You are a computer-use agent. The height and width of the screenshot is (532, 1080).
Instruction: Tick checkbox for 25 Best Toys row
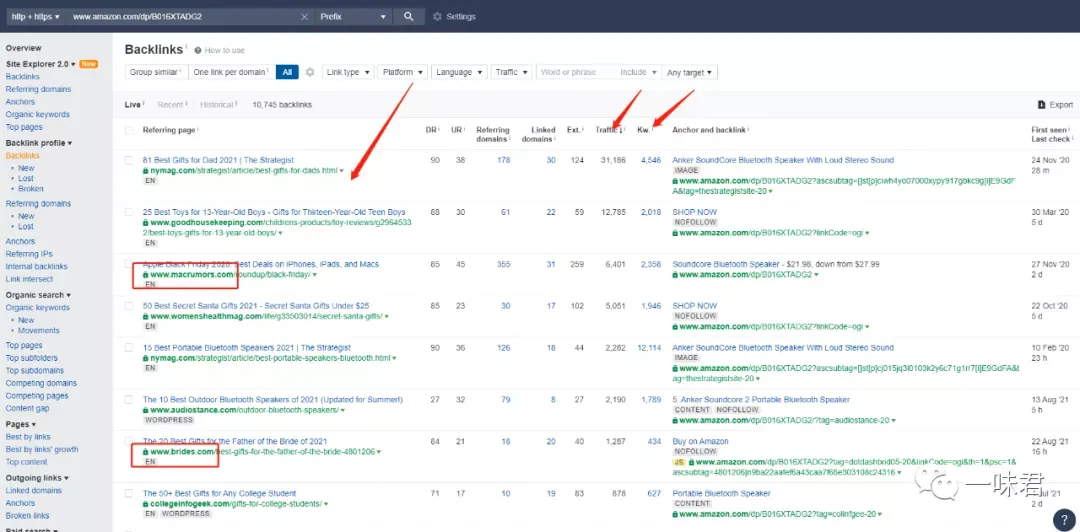coord(129,212)
